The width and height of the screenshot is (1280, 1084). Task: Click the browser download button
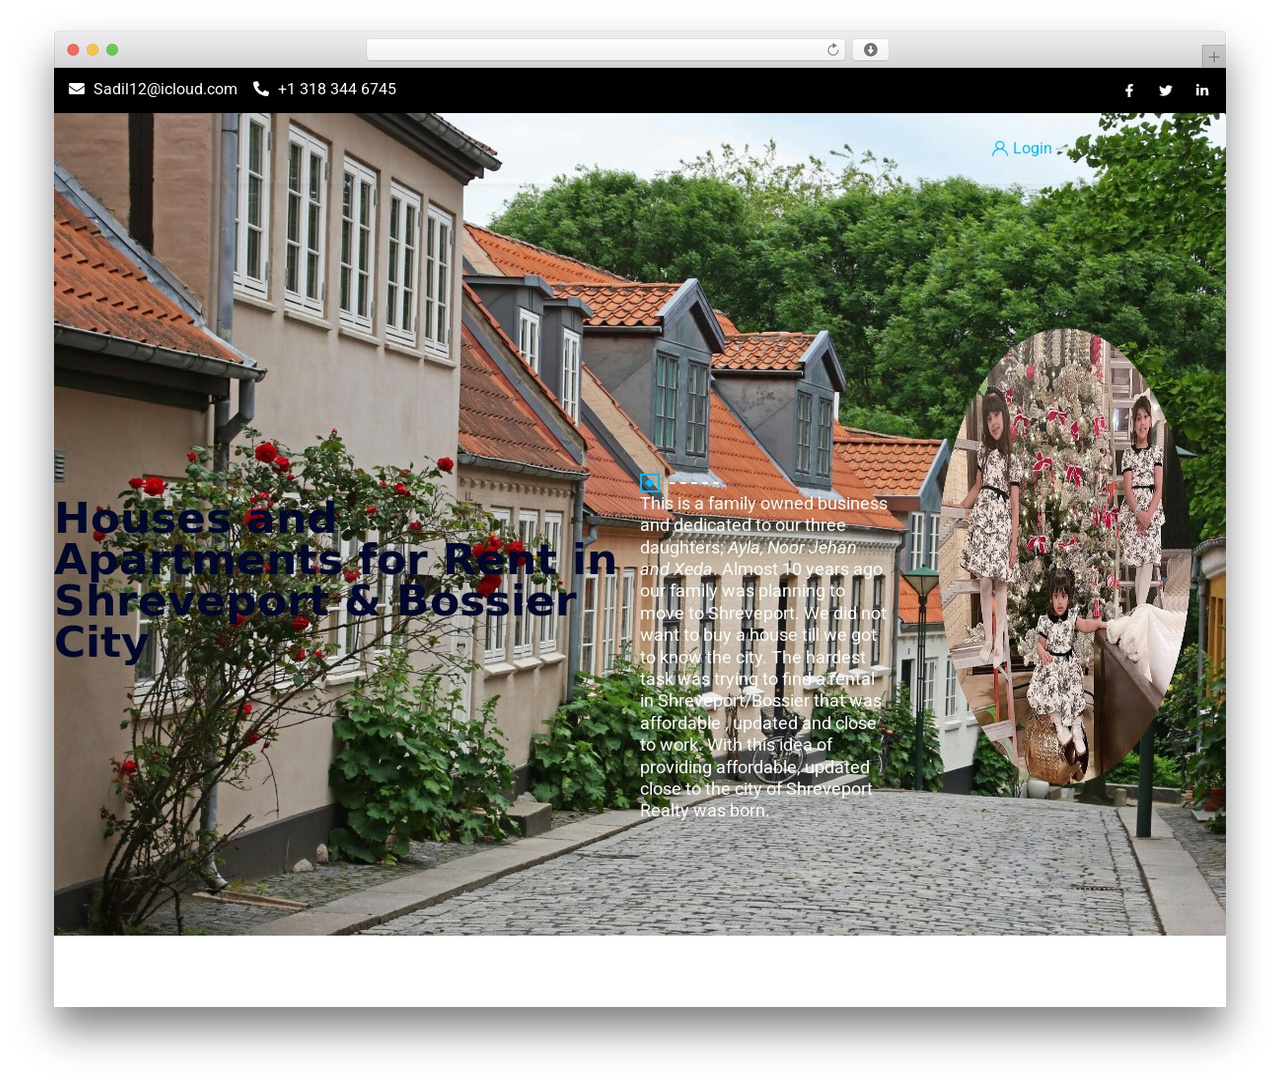click(870, 50)
